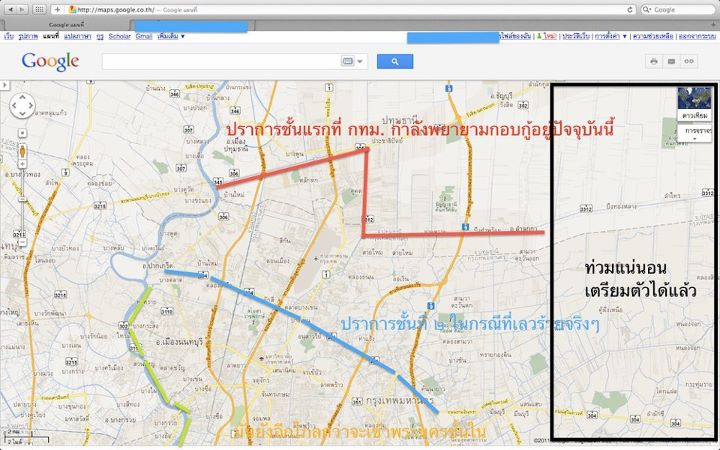This screenshot has height=450, width=720.
Task: Click the browser back button
Action: coord(8,9)
